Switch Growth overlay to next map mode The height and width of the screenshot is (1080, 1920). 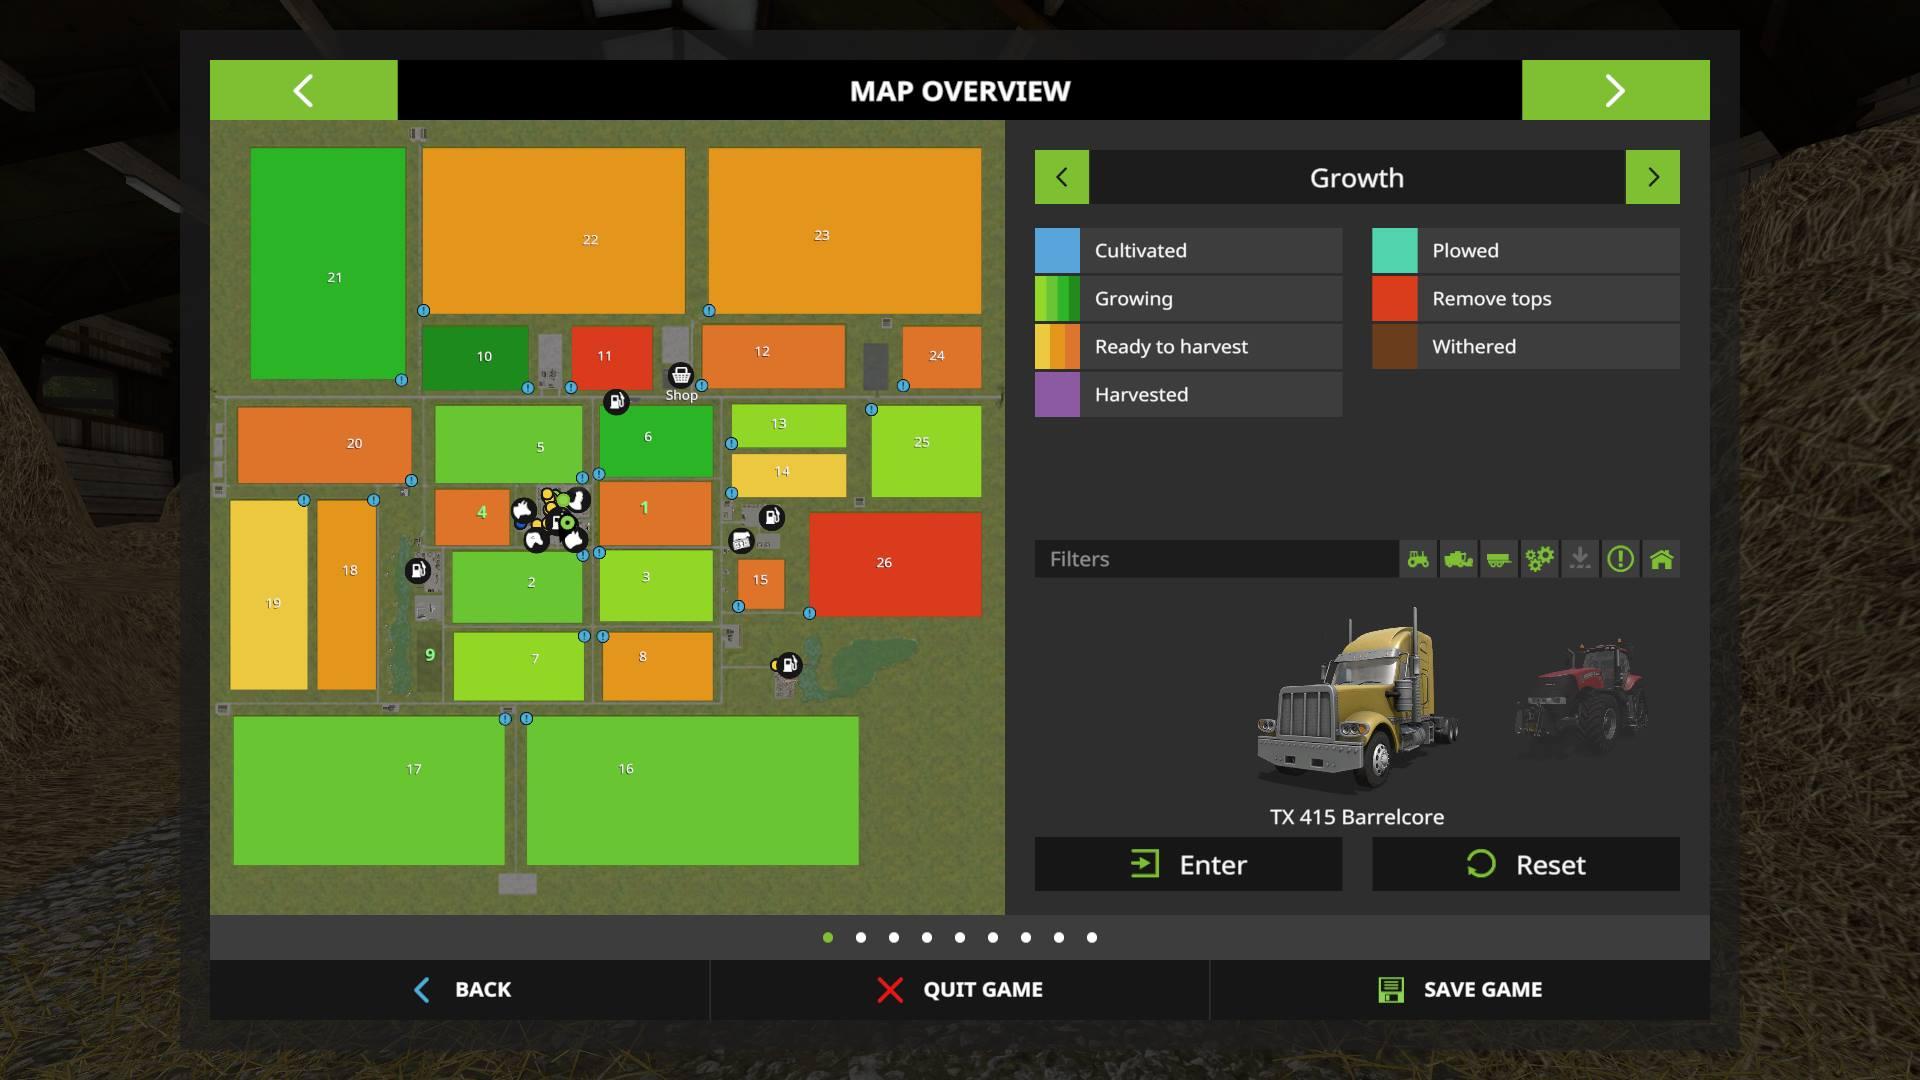(x=1652, y=177)
